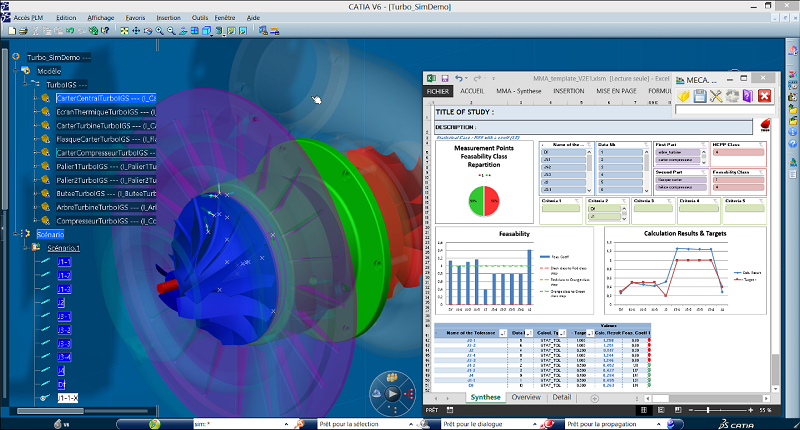Open the 'Name of the Tolerance' column filter dropdown
This screenshot has height=430, width=800.
pos(505,331)
